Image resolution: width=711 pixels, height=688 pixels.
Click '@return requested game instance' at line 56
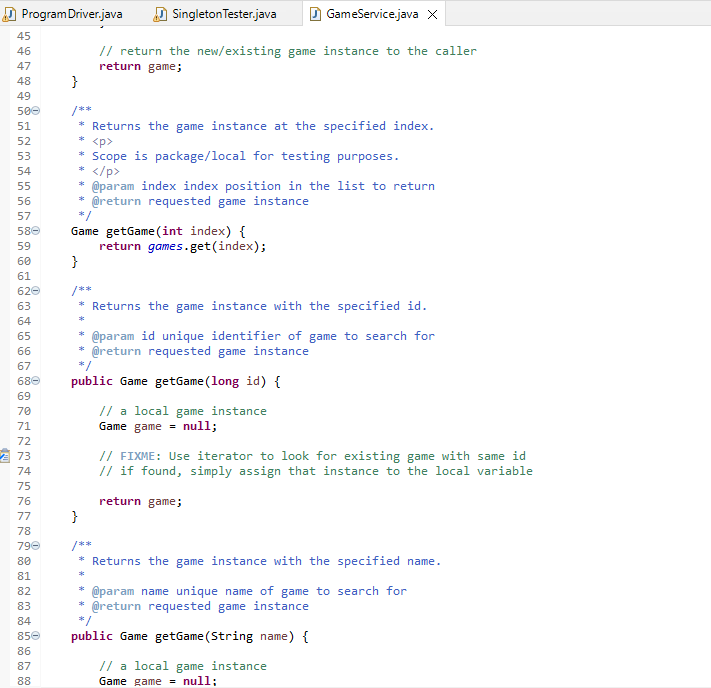[x=200, y=201]
